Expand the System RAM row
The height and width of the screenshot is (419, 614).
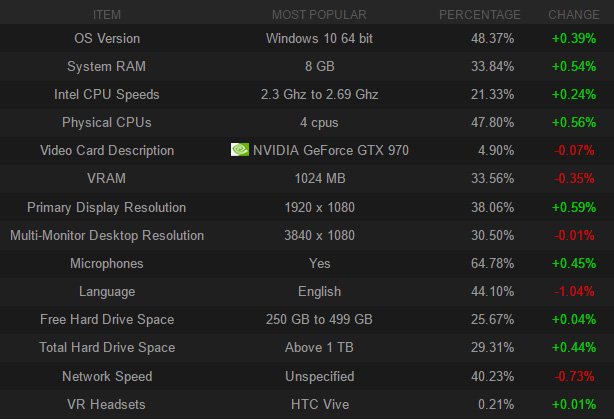coord(107,66)
